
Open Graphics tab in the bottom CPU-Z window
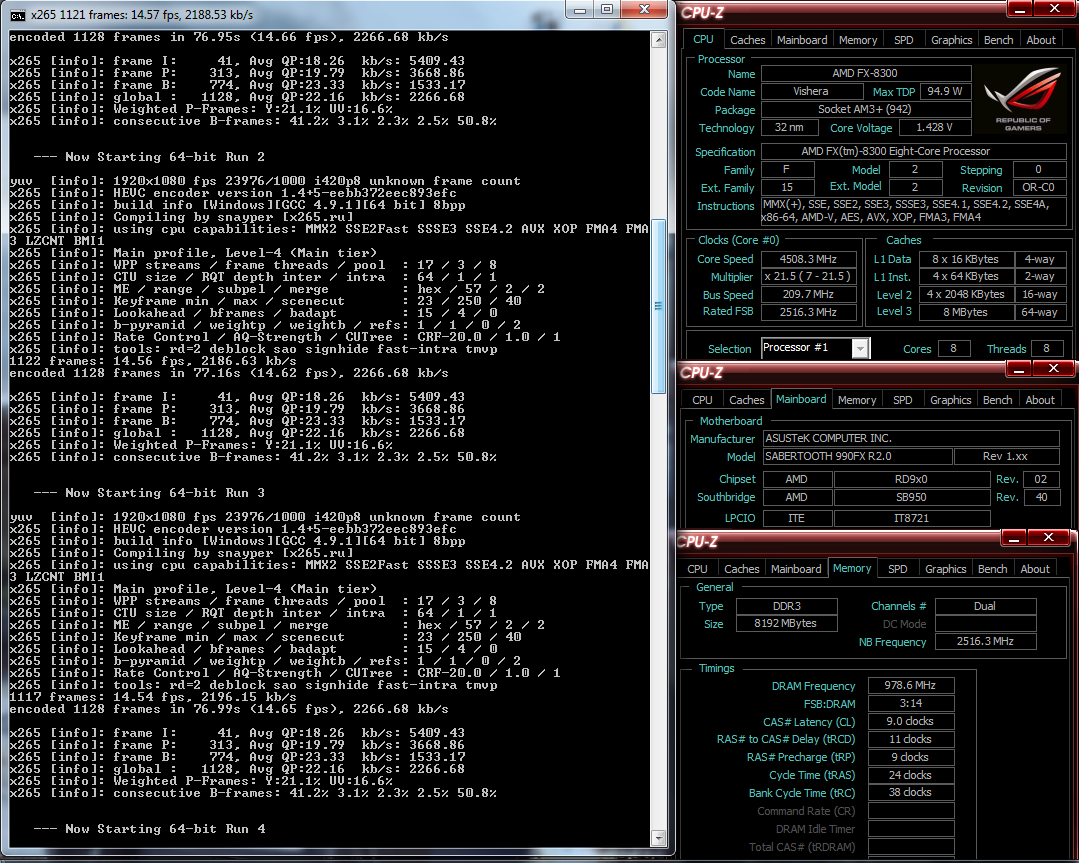click(945, 569)
